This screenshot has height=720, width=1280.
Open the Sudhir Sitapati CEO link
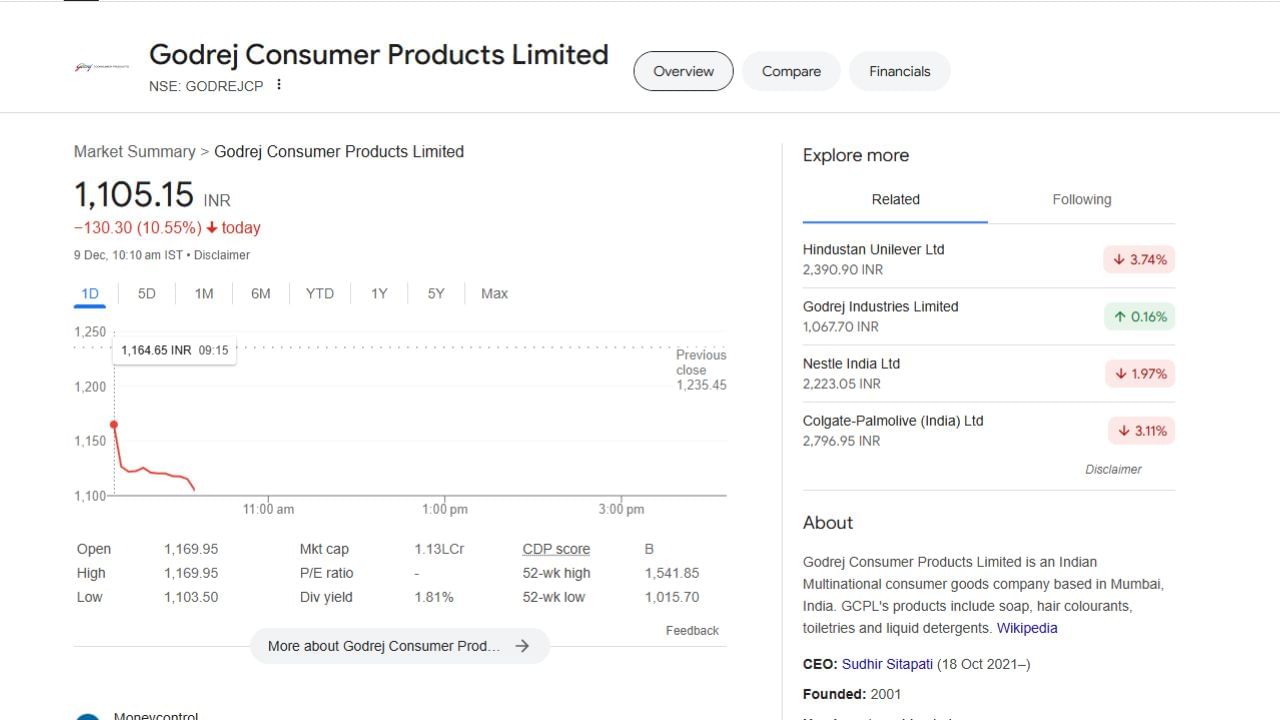coord(887,664)
